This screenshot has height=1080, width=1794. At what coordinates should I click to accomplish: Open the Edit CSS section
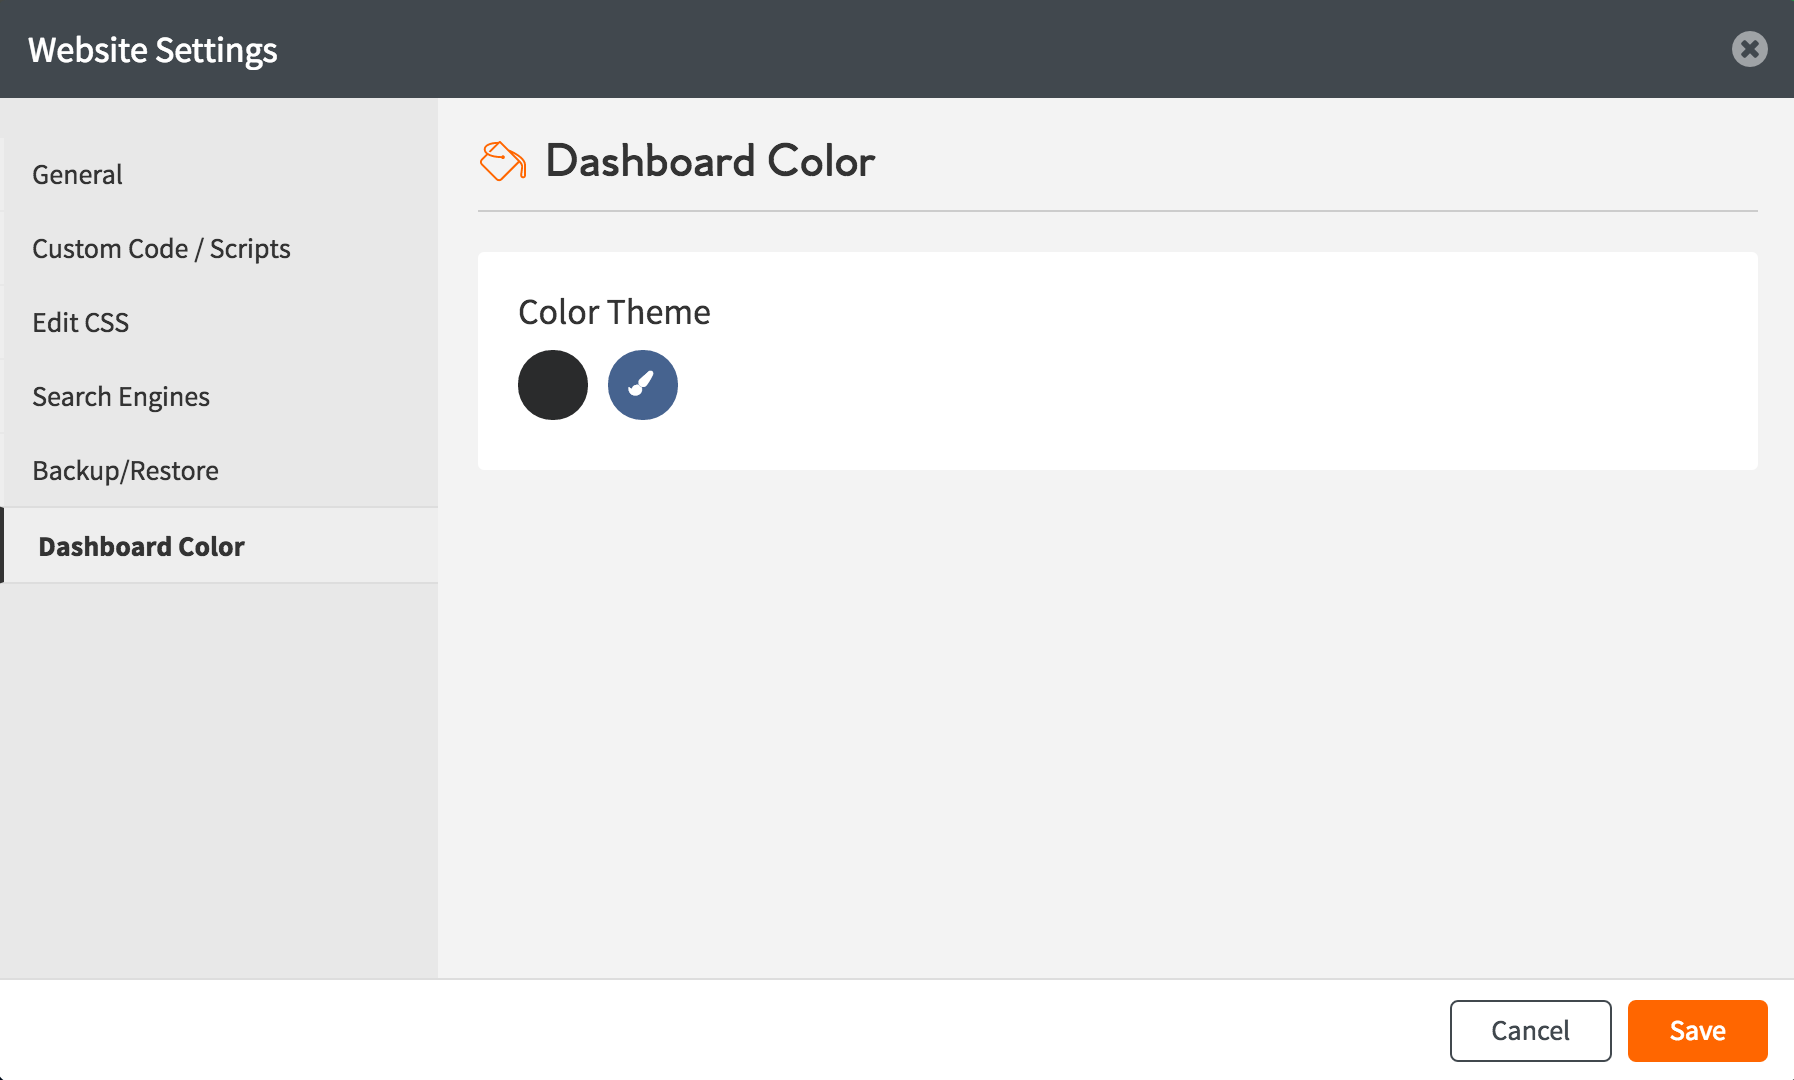click(81, 323)
